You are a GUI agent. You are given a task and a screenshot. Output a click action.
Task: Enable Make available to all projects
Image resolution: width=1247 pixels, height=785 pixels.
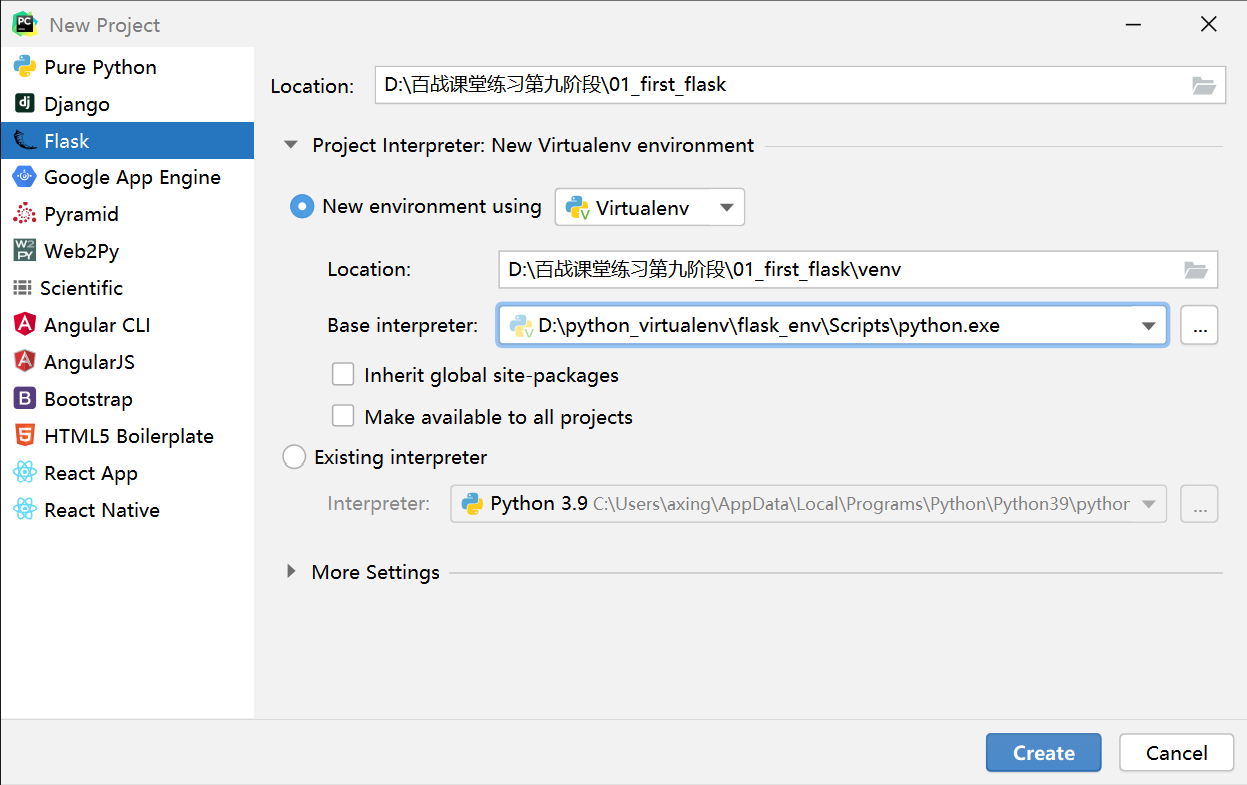pos(343,416)
